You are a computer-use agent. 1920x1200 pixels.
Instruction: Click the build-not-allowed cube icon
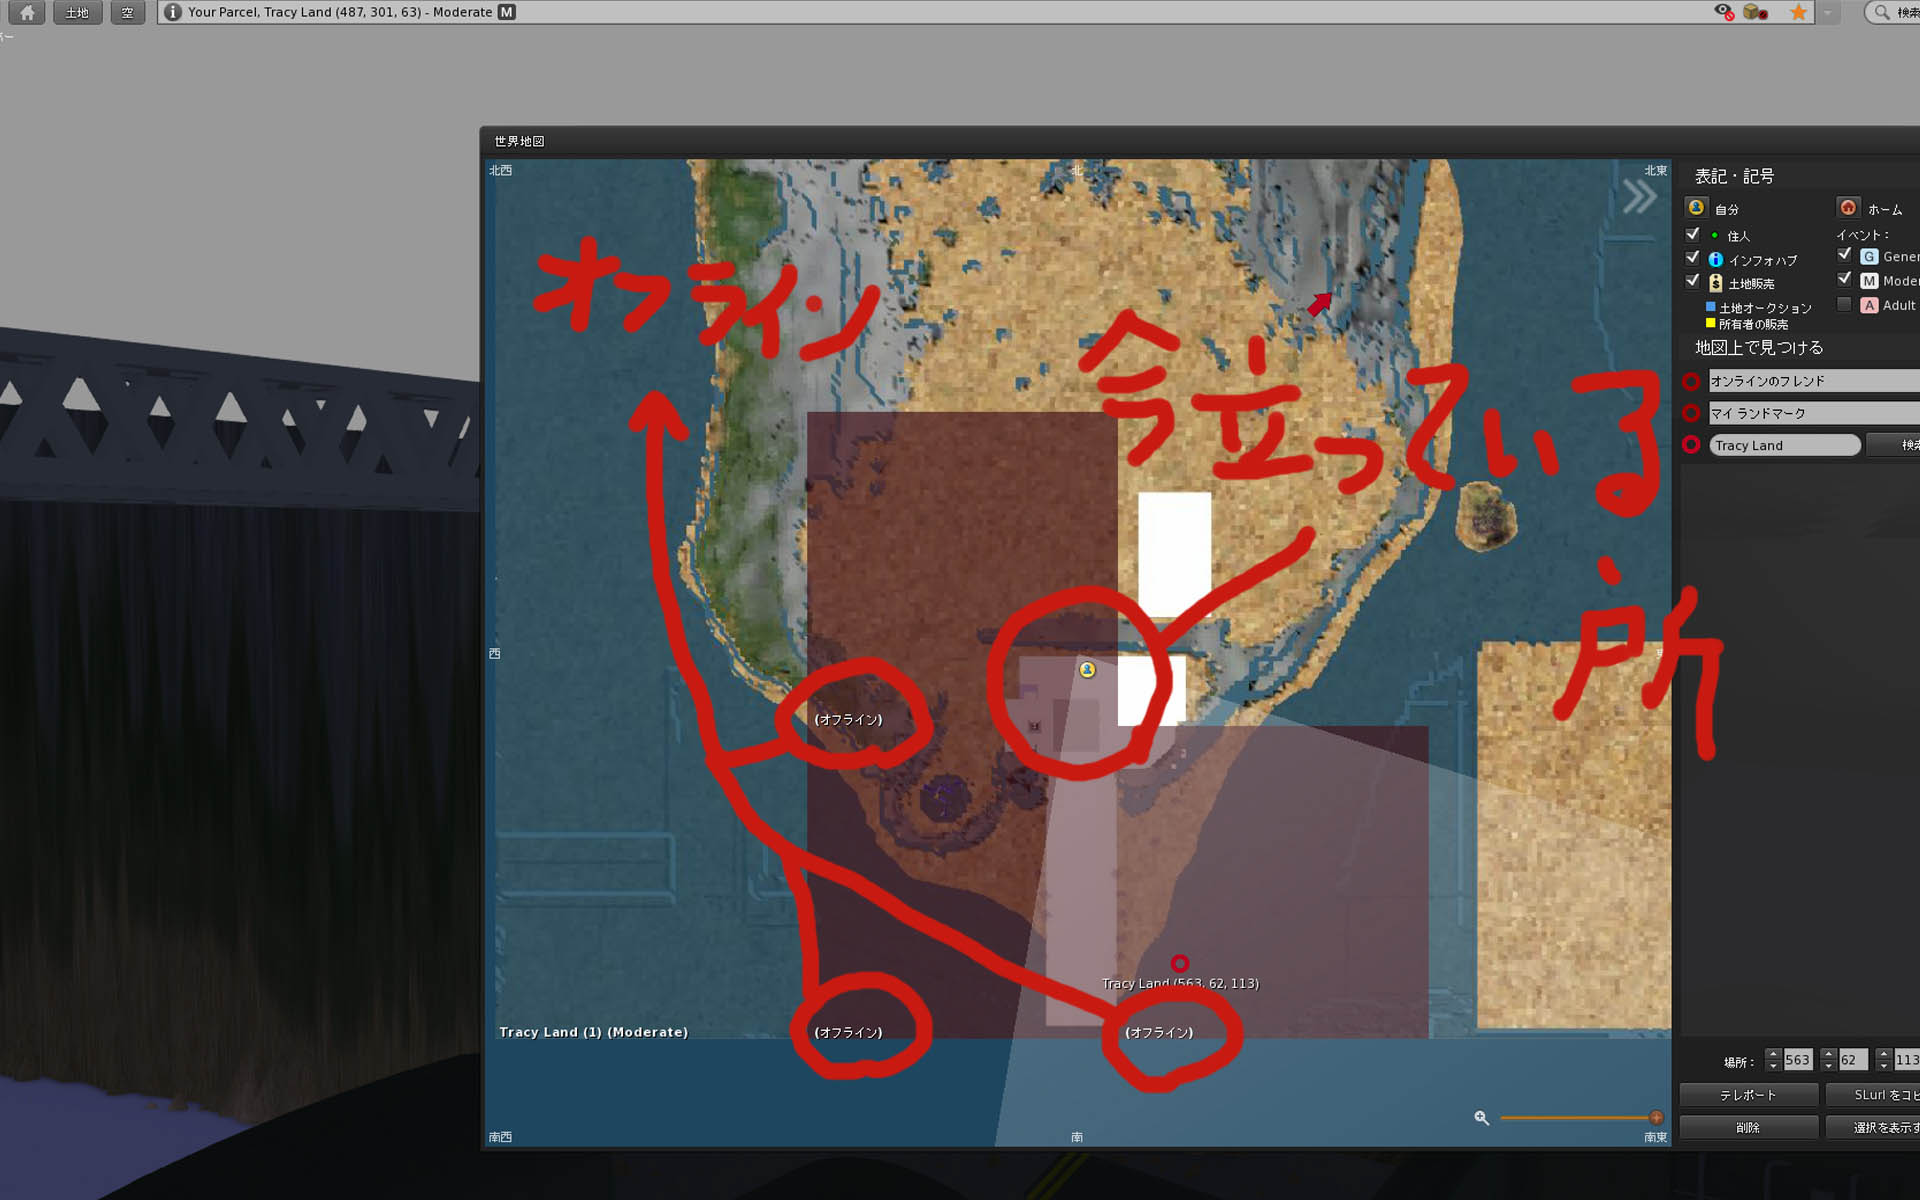click(x=1755, y=12)
